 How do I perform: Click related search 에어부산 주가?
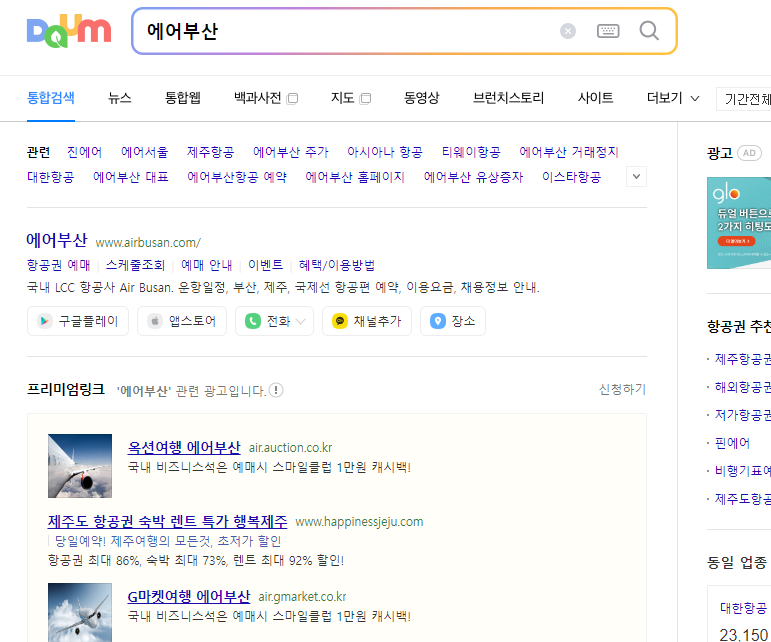tap(291, 152)
